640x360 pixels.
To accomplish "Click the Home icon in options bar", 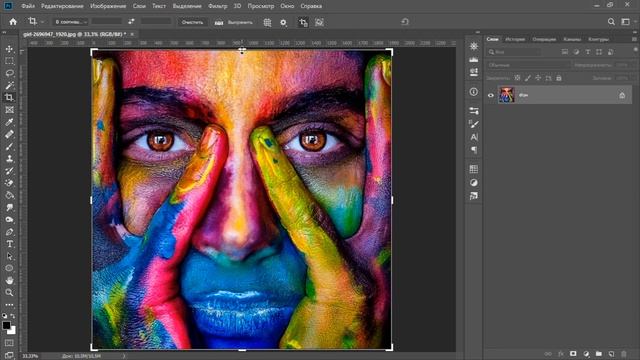I will coord(13,22).
